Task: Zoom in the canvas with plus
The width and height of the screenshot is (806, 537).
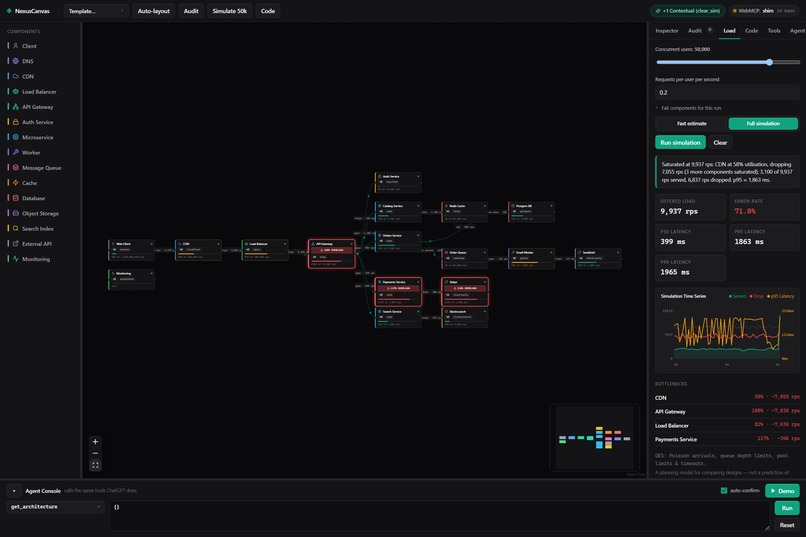Action: click(95, 441)
